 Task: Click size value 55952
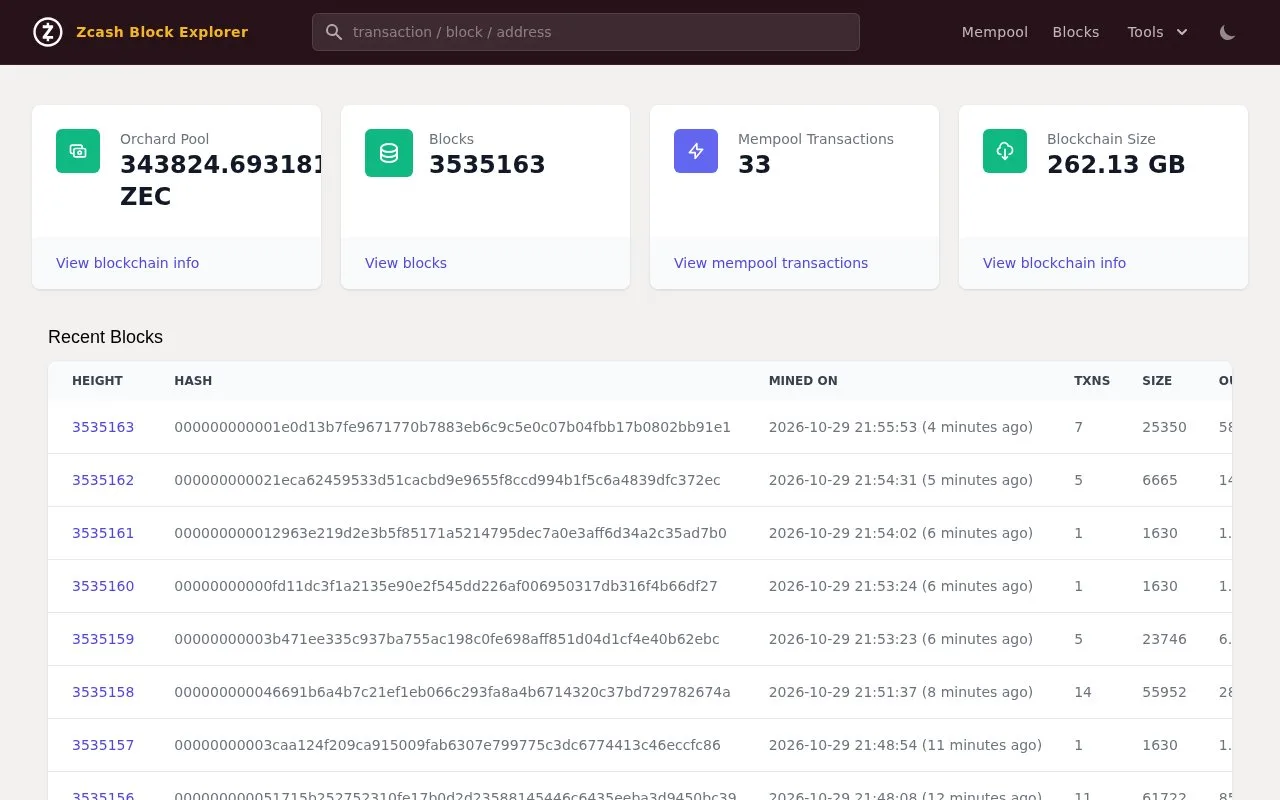1164,692
